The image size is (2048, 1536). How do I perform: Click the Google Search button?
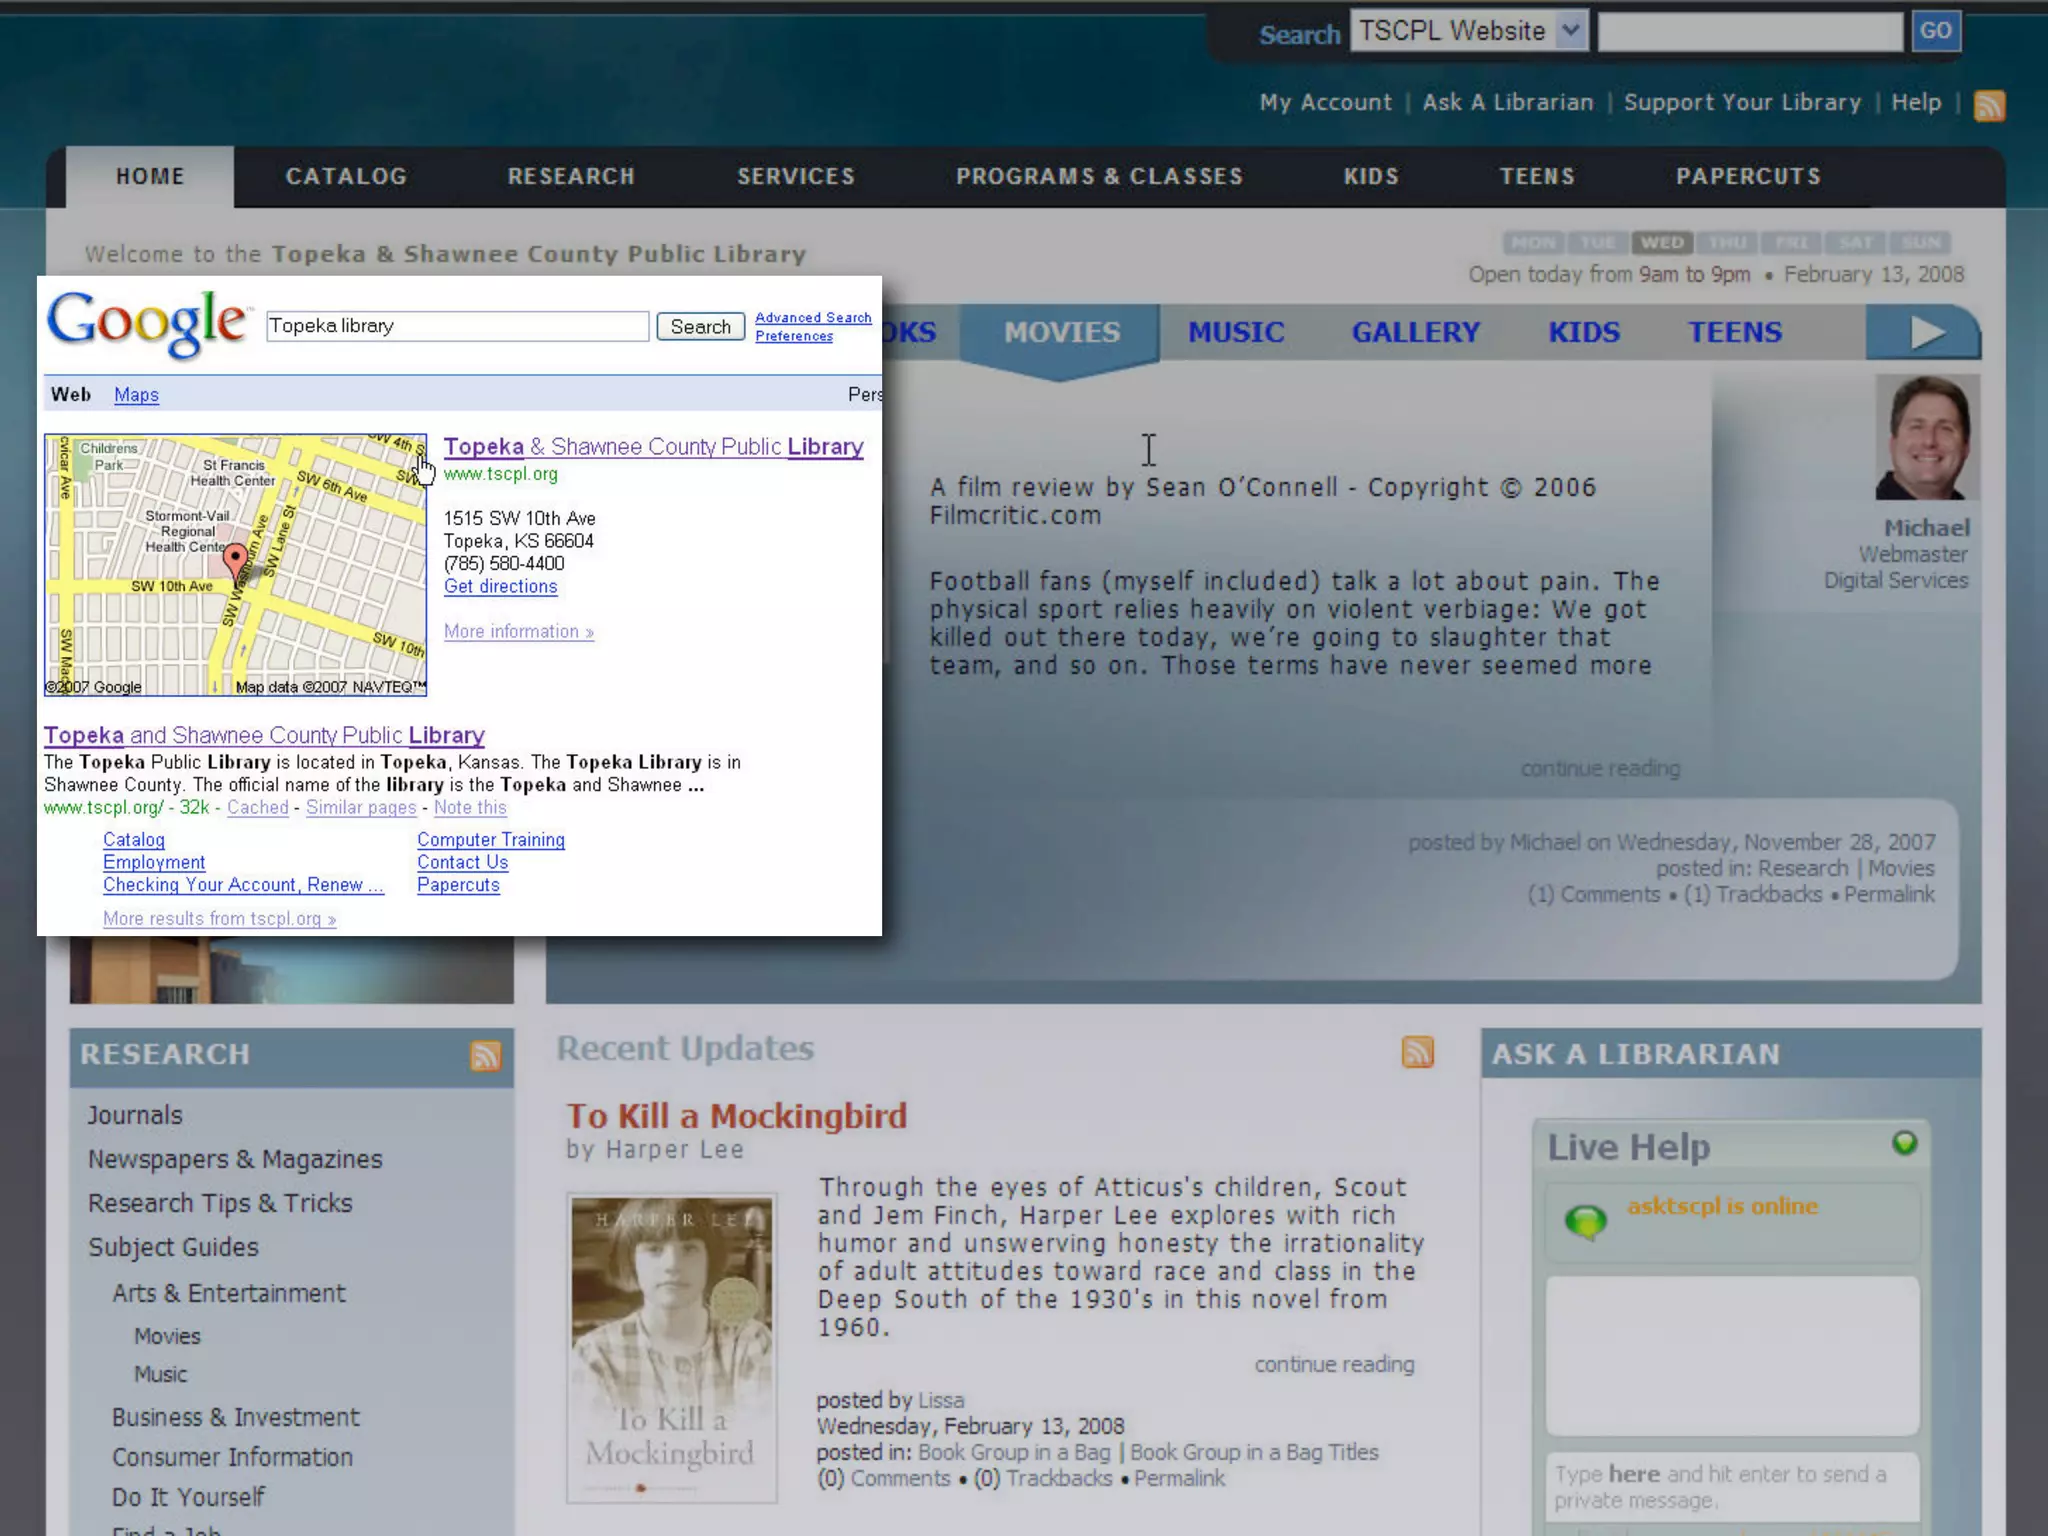coord(700,327)
